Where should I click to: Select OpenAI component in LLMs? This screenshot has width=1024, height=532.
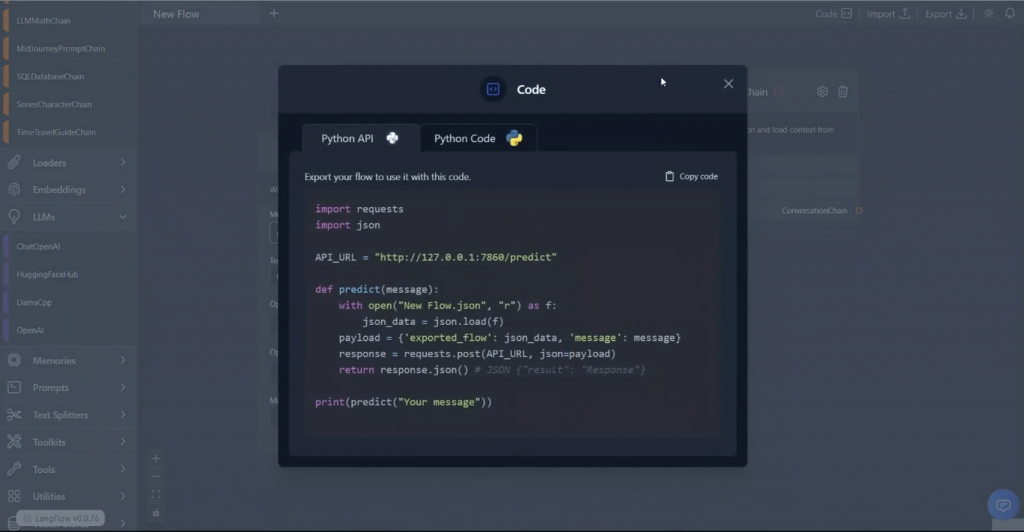click(x=30, y=330)
